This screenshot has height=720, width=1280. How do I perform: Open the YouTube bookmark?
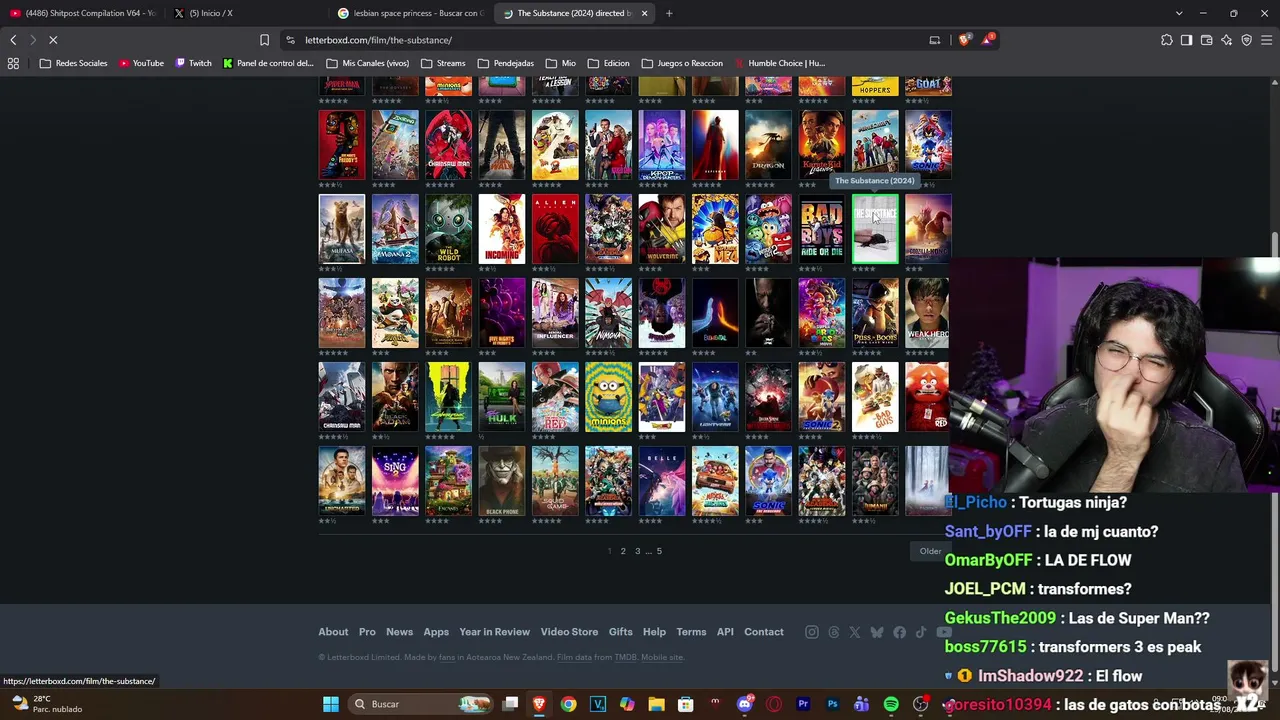click(x=141, y=63)
